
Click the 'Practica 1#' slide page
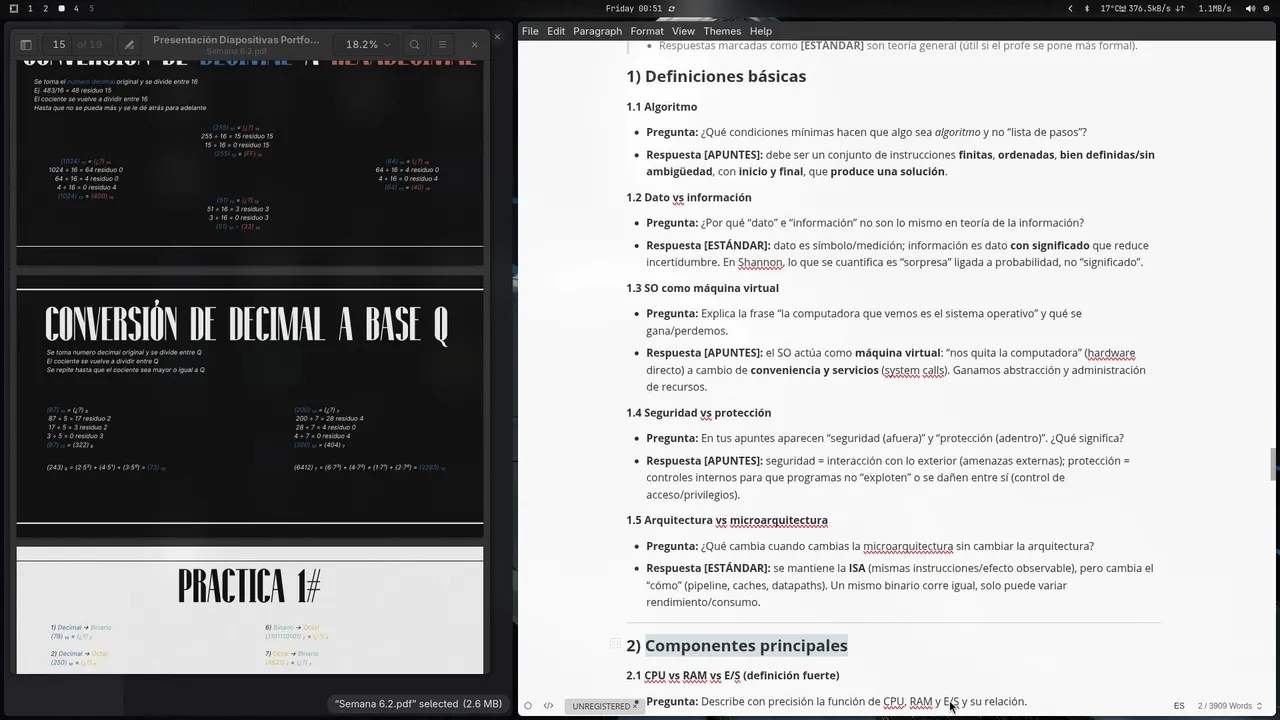tap(250, 610)
